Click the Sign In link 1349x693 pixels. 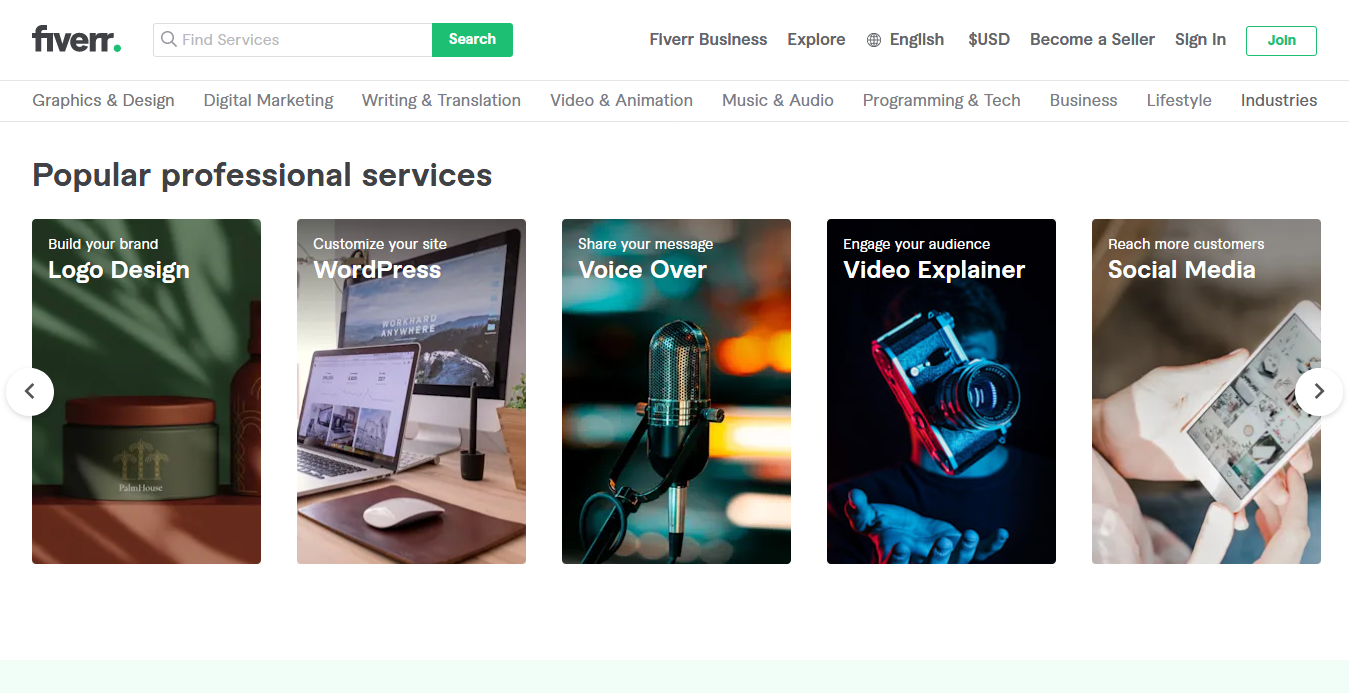click(x=1200, y=40)
